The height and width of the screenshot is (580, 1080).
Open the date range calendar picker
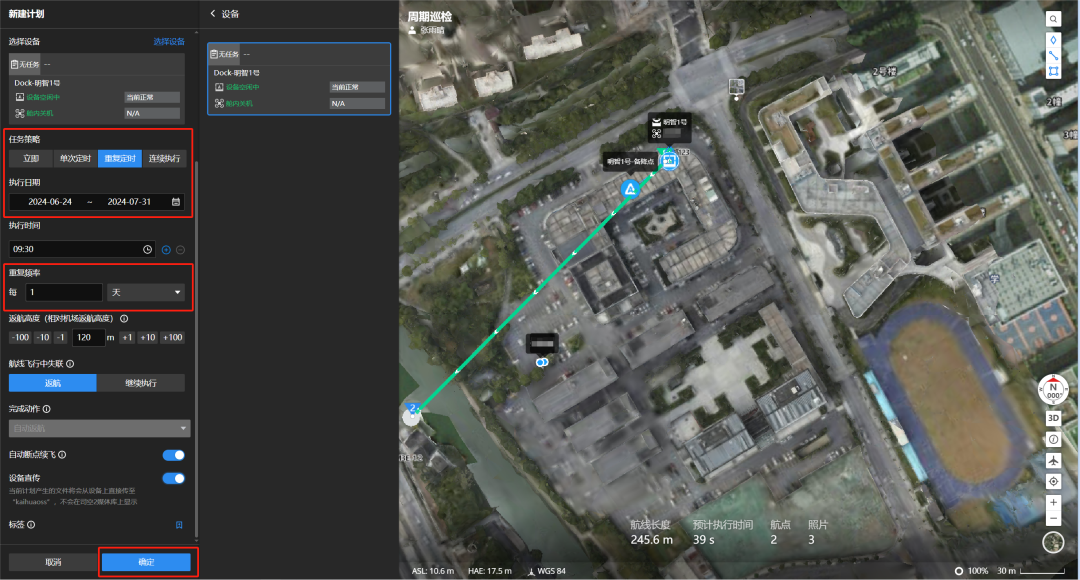pos(176,202)
